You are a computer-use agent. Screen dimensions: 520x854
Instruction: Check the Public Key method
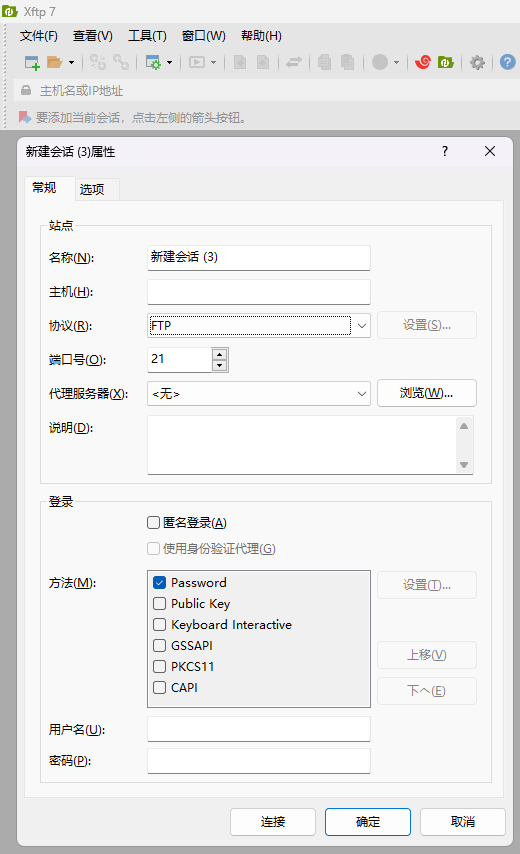(160, 603)
